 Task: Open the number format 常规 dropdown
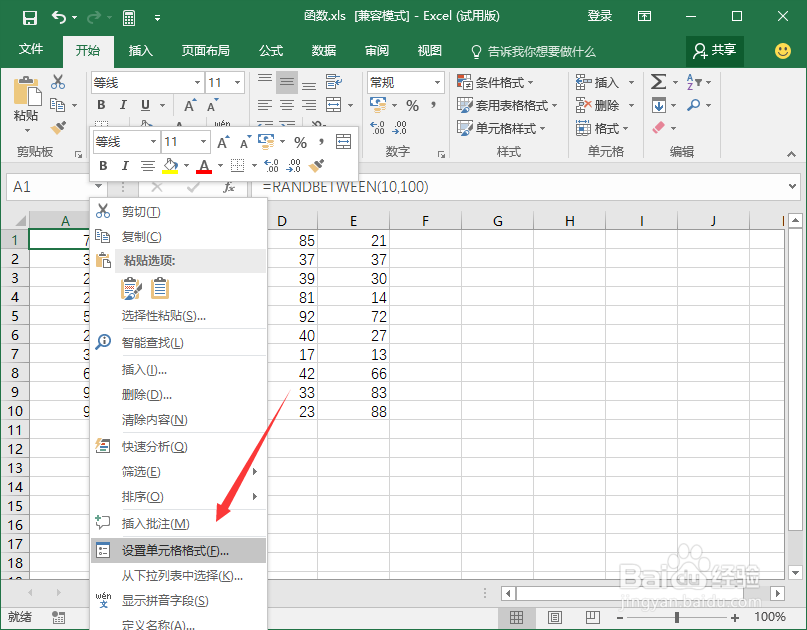[x=437, y=82]
